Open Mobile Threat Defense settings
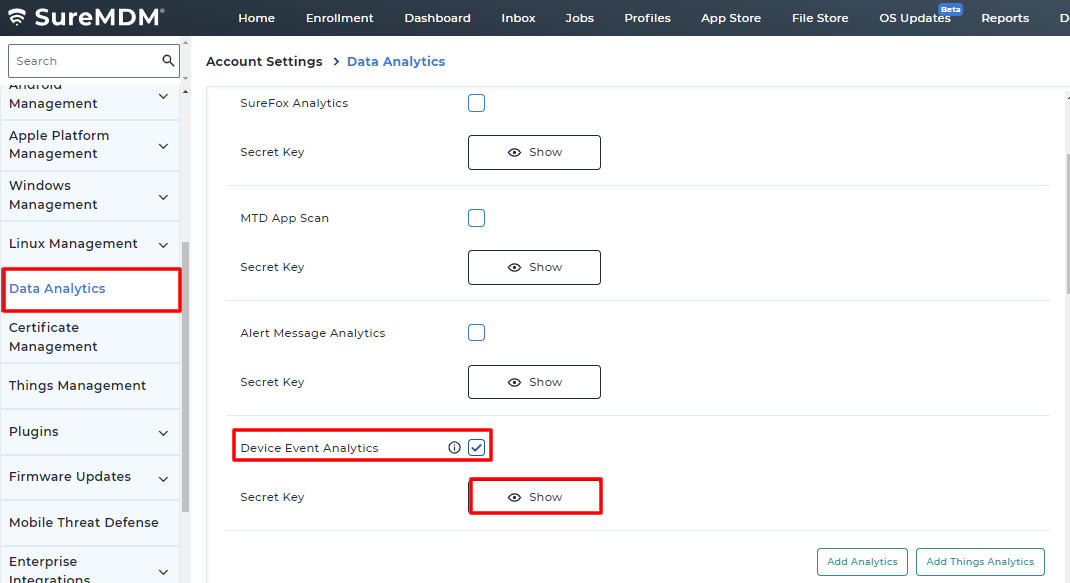The width and height of the screenshot is (1070, 583). [x=90, y=523]
